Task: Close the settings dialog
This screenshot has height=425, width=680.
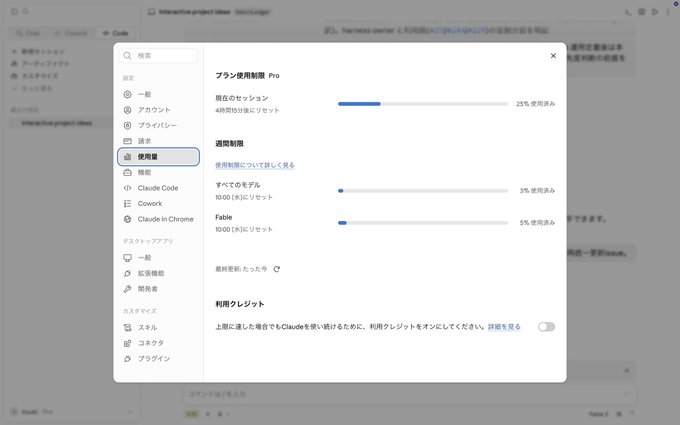Action: coord(553,56)
